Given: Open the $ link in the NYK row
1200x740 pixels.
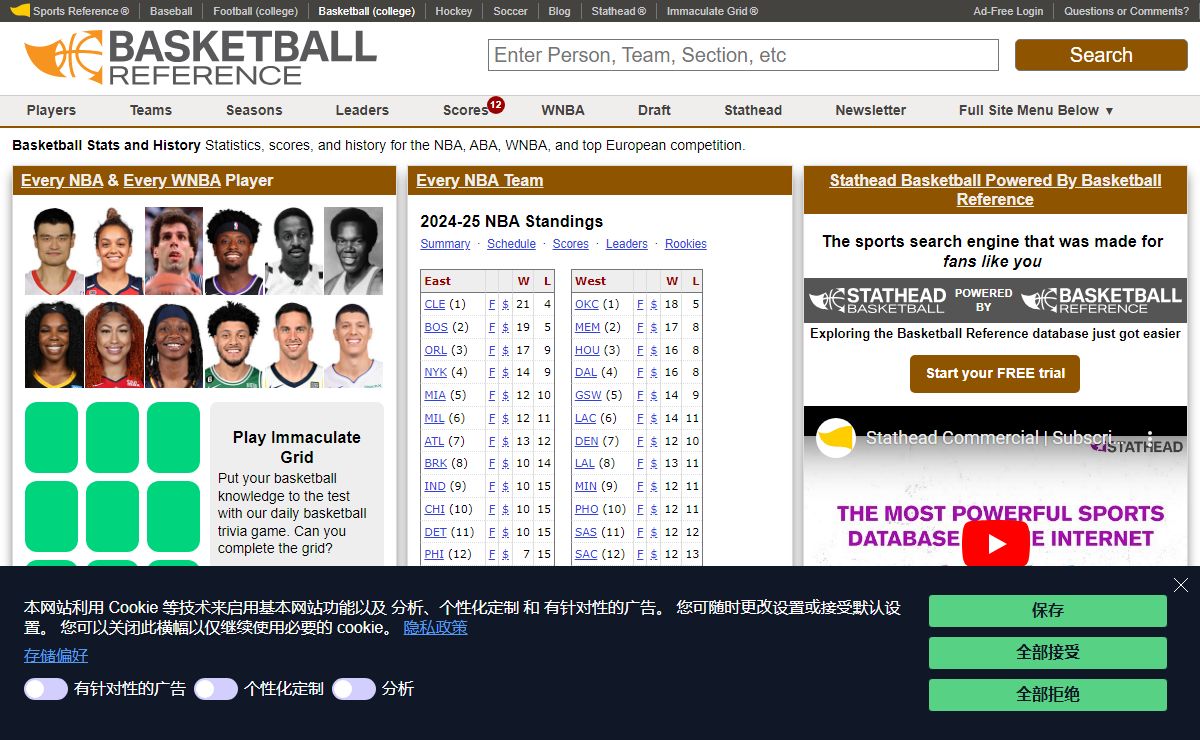Looking at the screenshot, I should coord(505,372).
